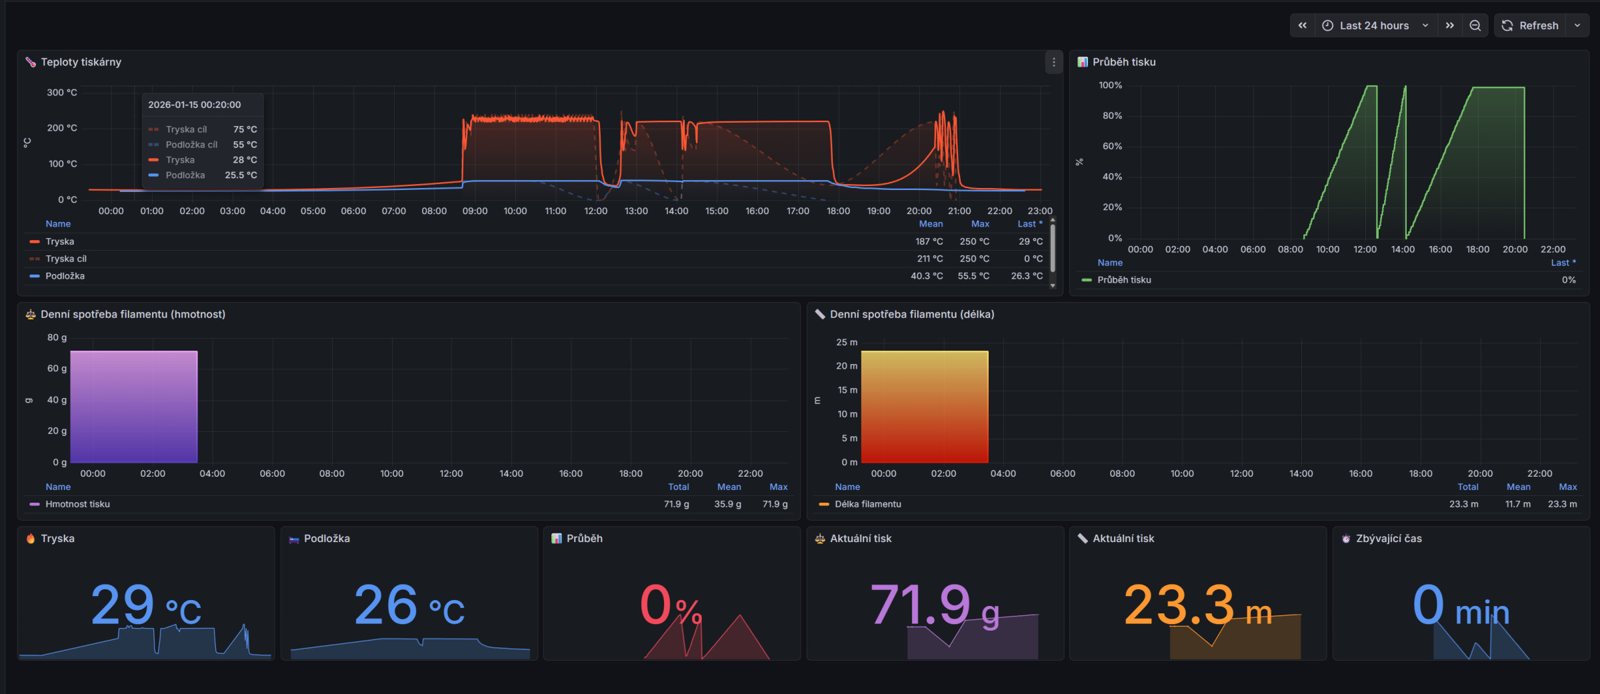This screenshot has width=1600, height=694.
Task: Open Denní spotřeba filamentu (hmotnost) panel title
Action: pos(133,314)
